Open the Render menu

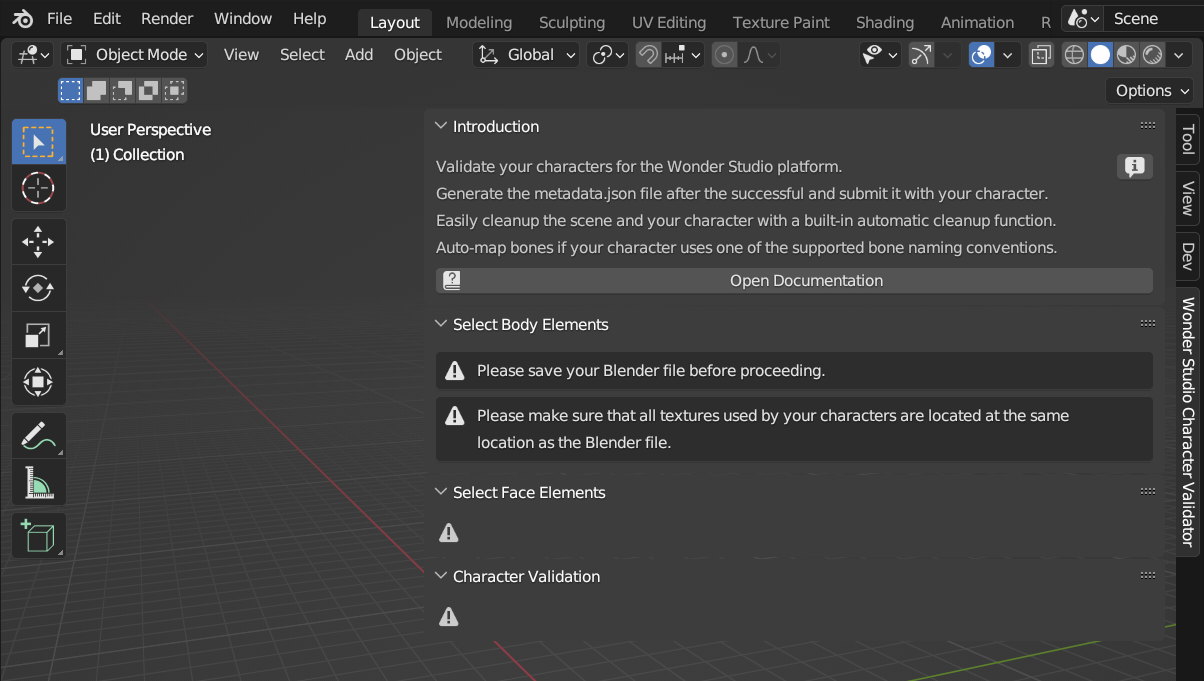[167, 19]
